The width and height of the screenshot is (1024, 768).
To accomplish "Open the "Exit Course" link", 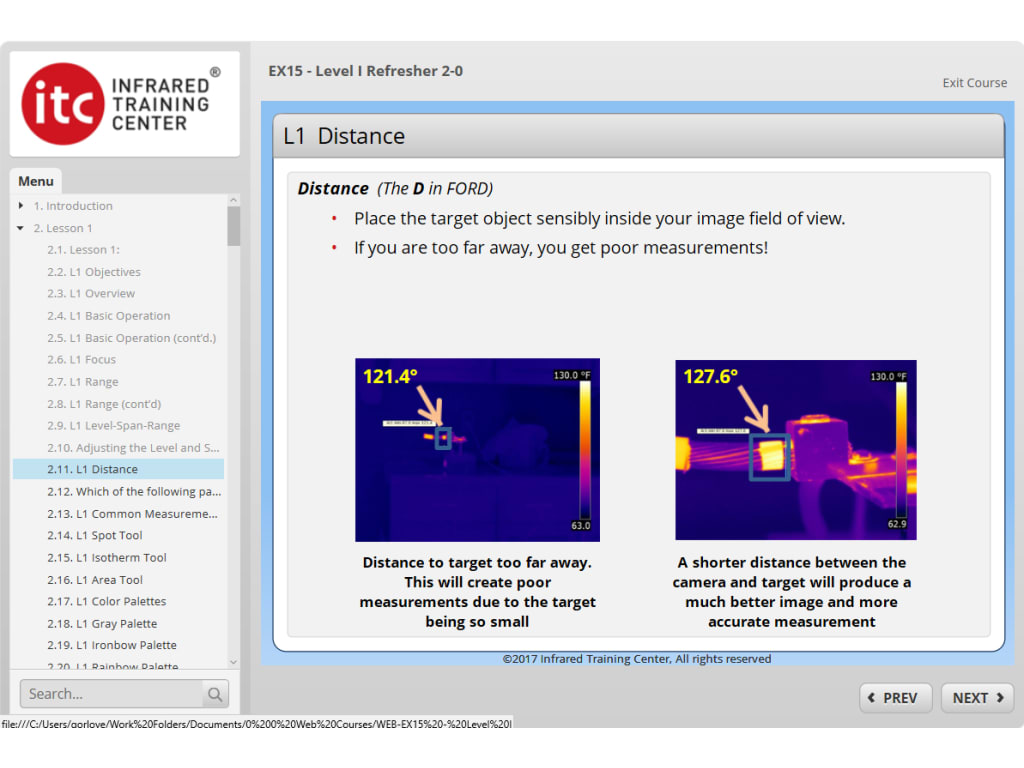I will click(x=974, y=83).
